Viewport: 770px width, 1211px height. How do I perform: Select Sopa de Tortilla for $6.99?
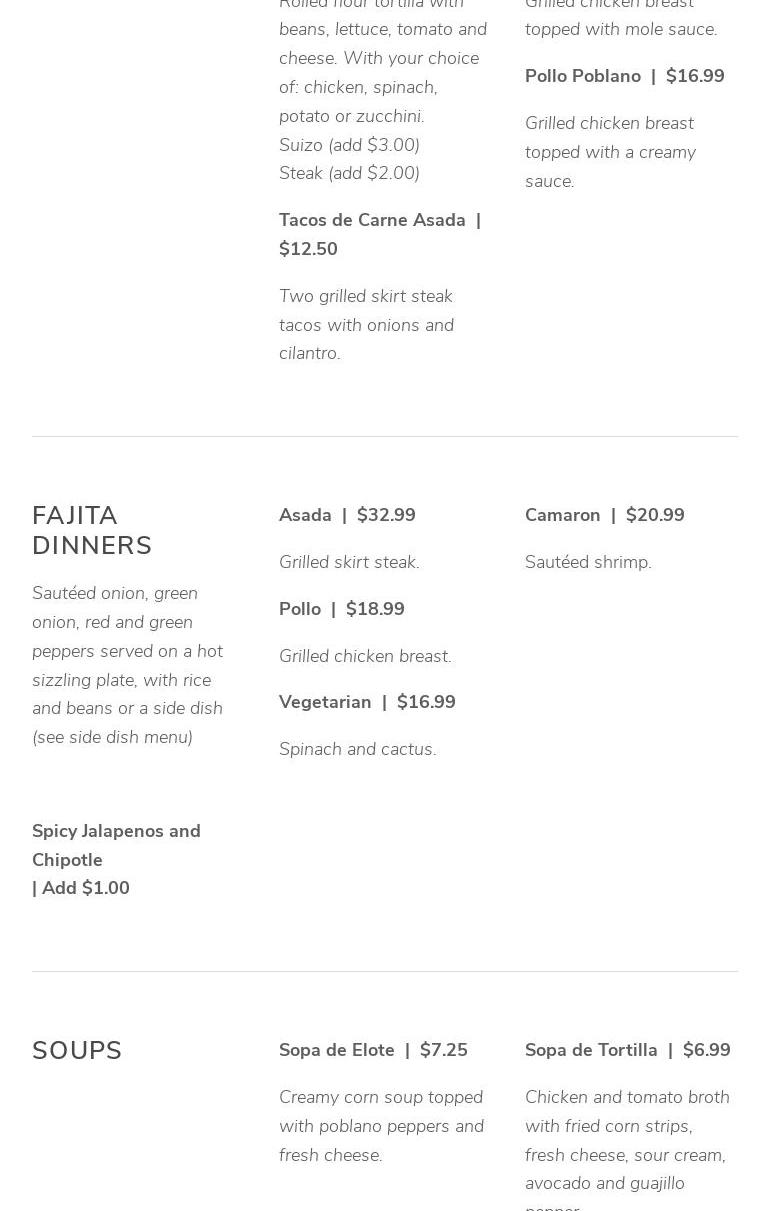627,1050
